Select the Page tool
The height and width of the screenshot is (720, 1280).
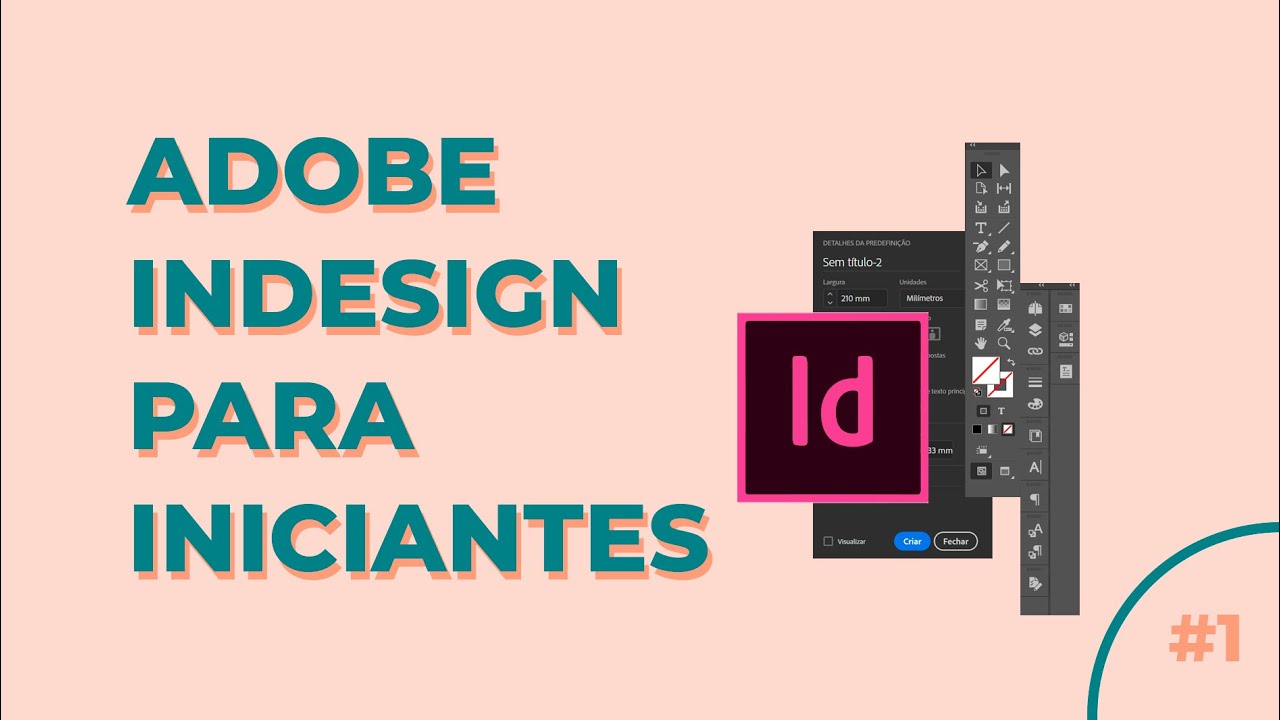(981, 188)
